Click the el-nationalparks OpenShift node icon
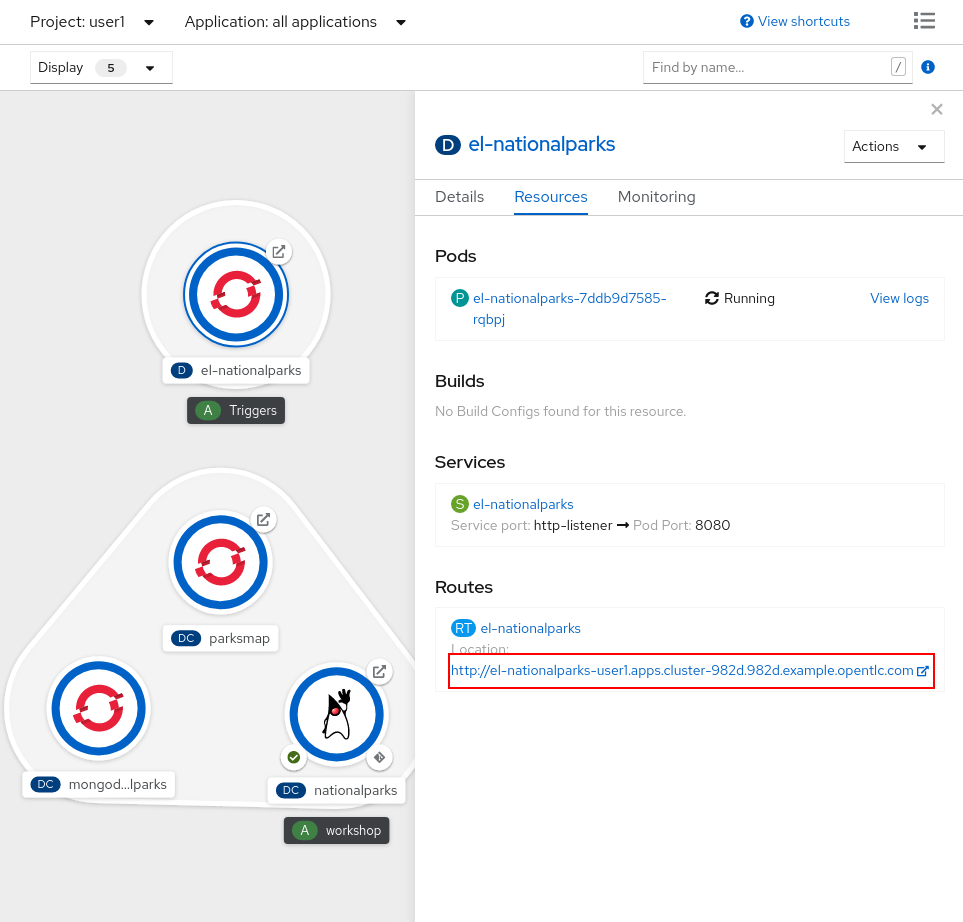The height and width of the screenshot is (922, 963). point(236,294)
